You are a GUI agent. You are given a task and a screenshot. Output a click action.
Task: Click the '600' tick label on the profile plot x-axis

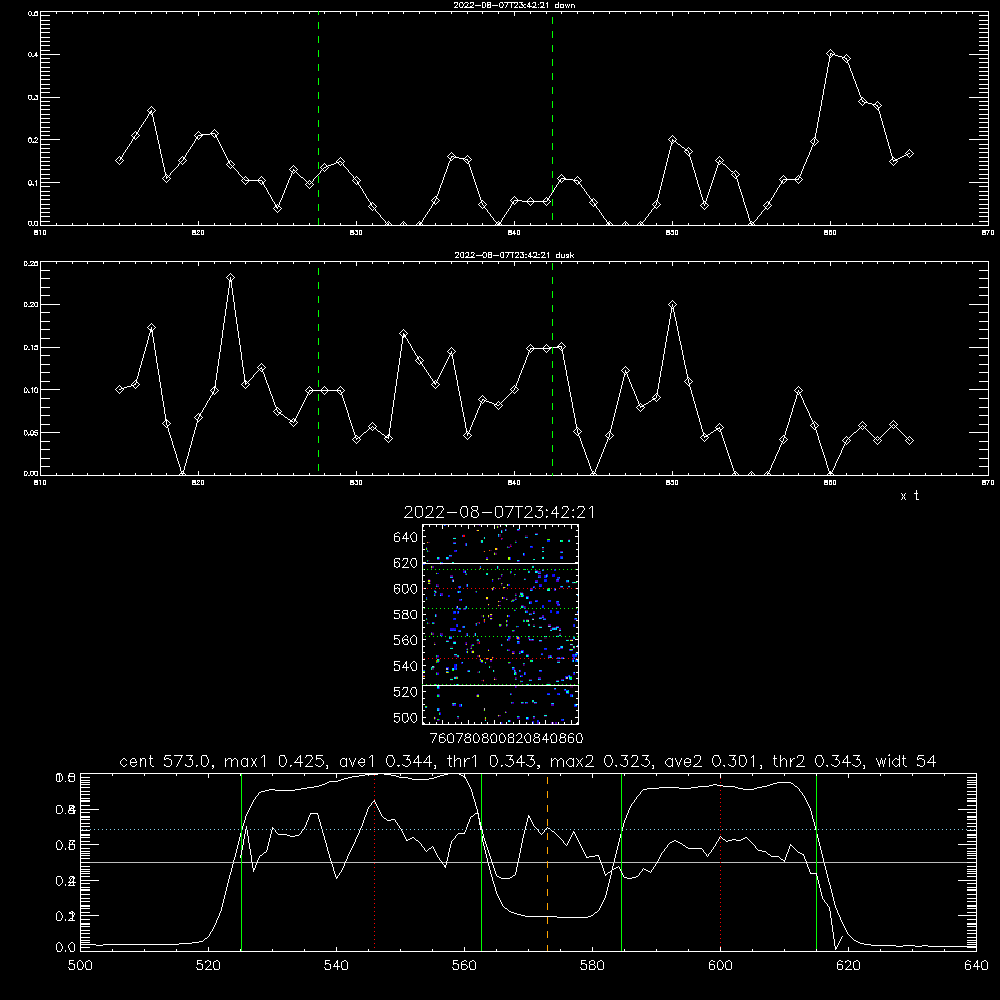(720, 966)
